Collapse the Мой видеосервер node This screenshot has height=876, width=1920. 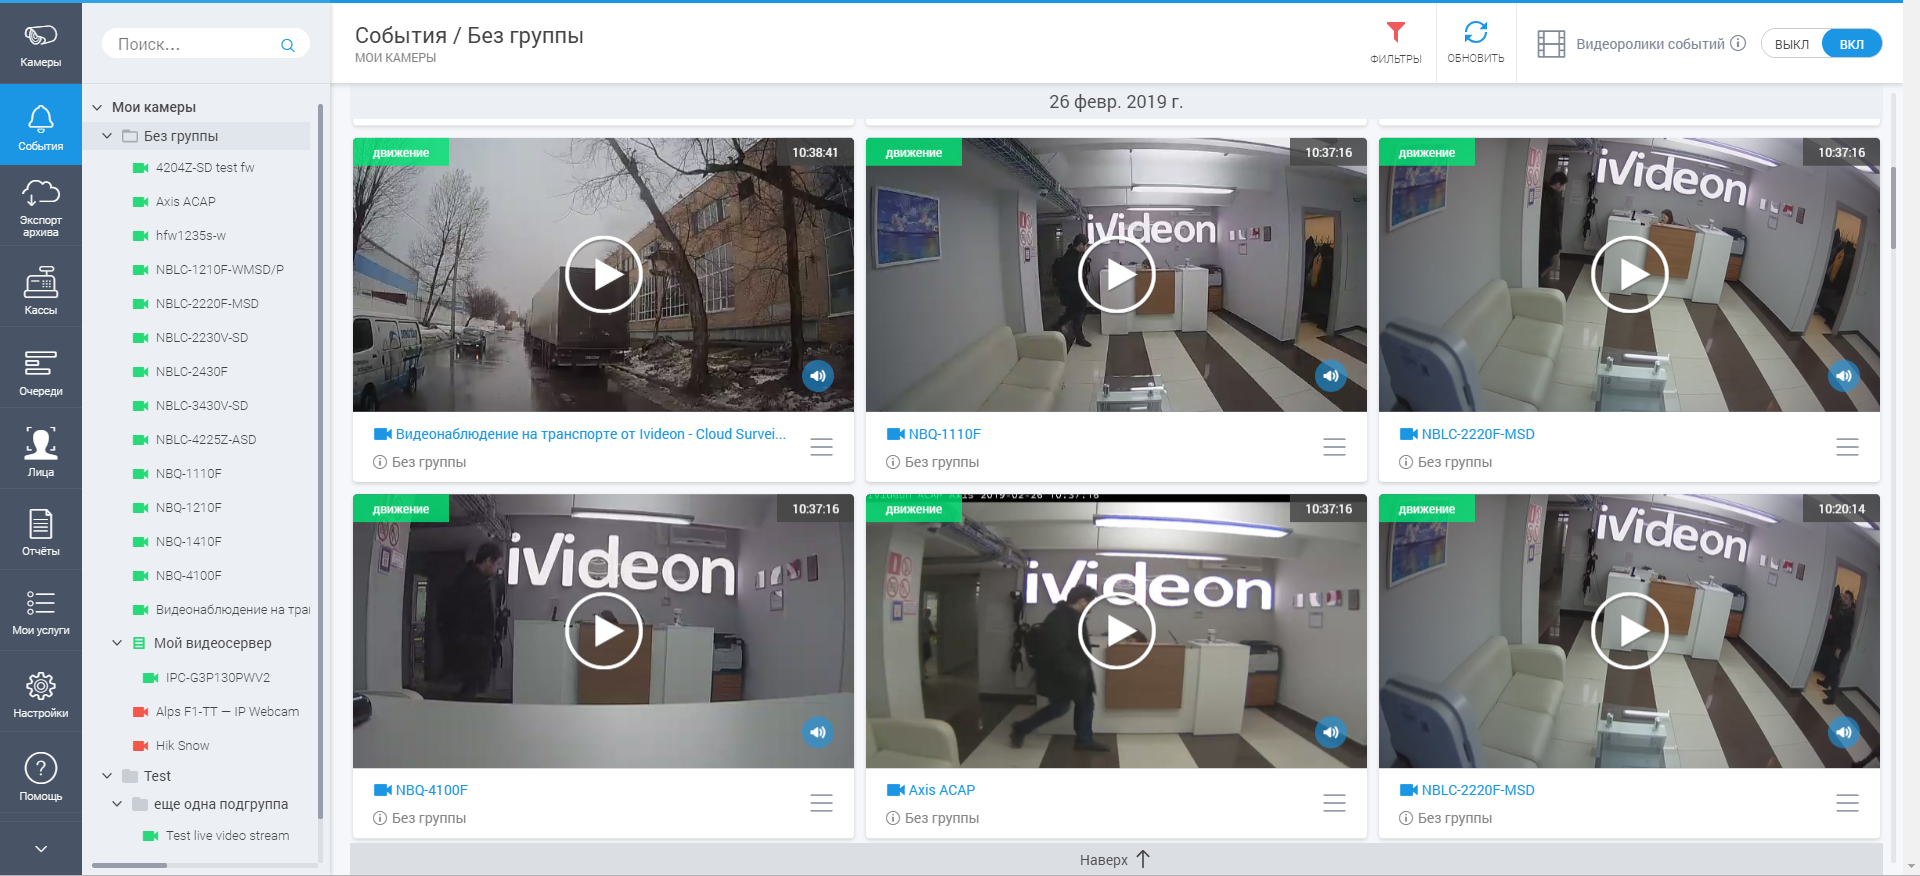(117, 643)
